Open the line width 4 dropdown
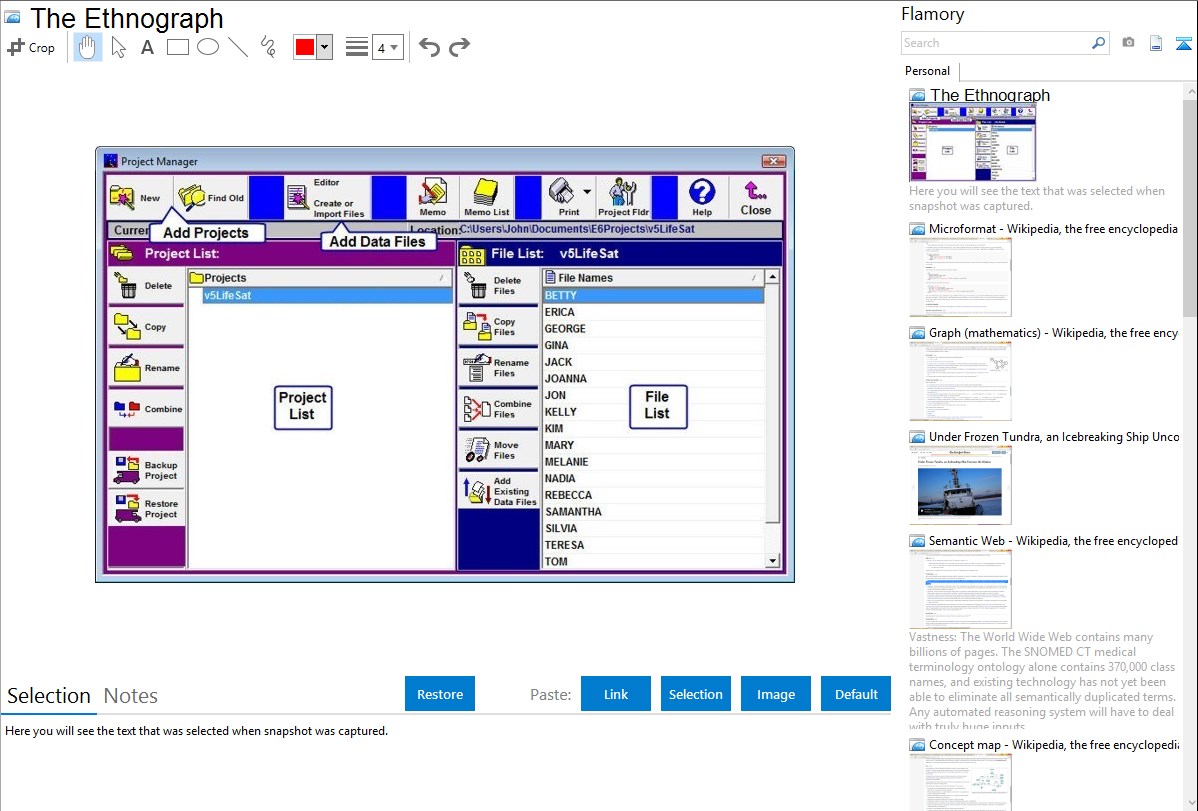Viewport: 1198px width, 811px height. pyautogui.click(x=387, y=47)
